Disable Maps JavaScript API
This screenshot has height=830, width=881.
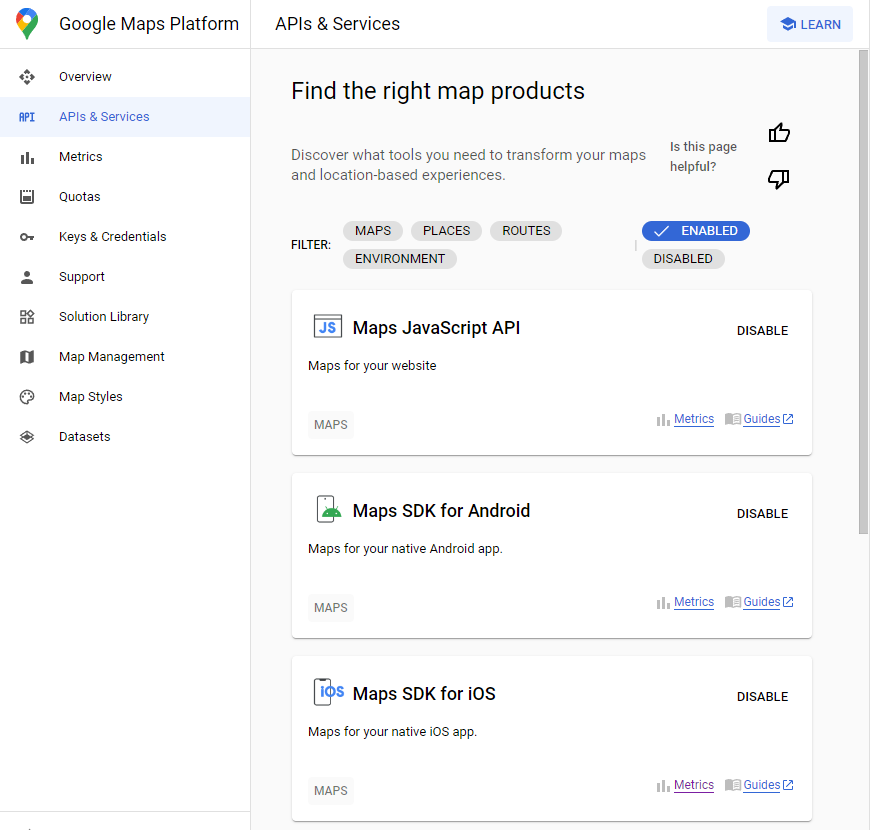coord(762,331)
